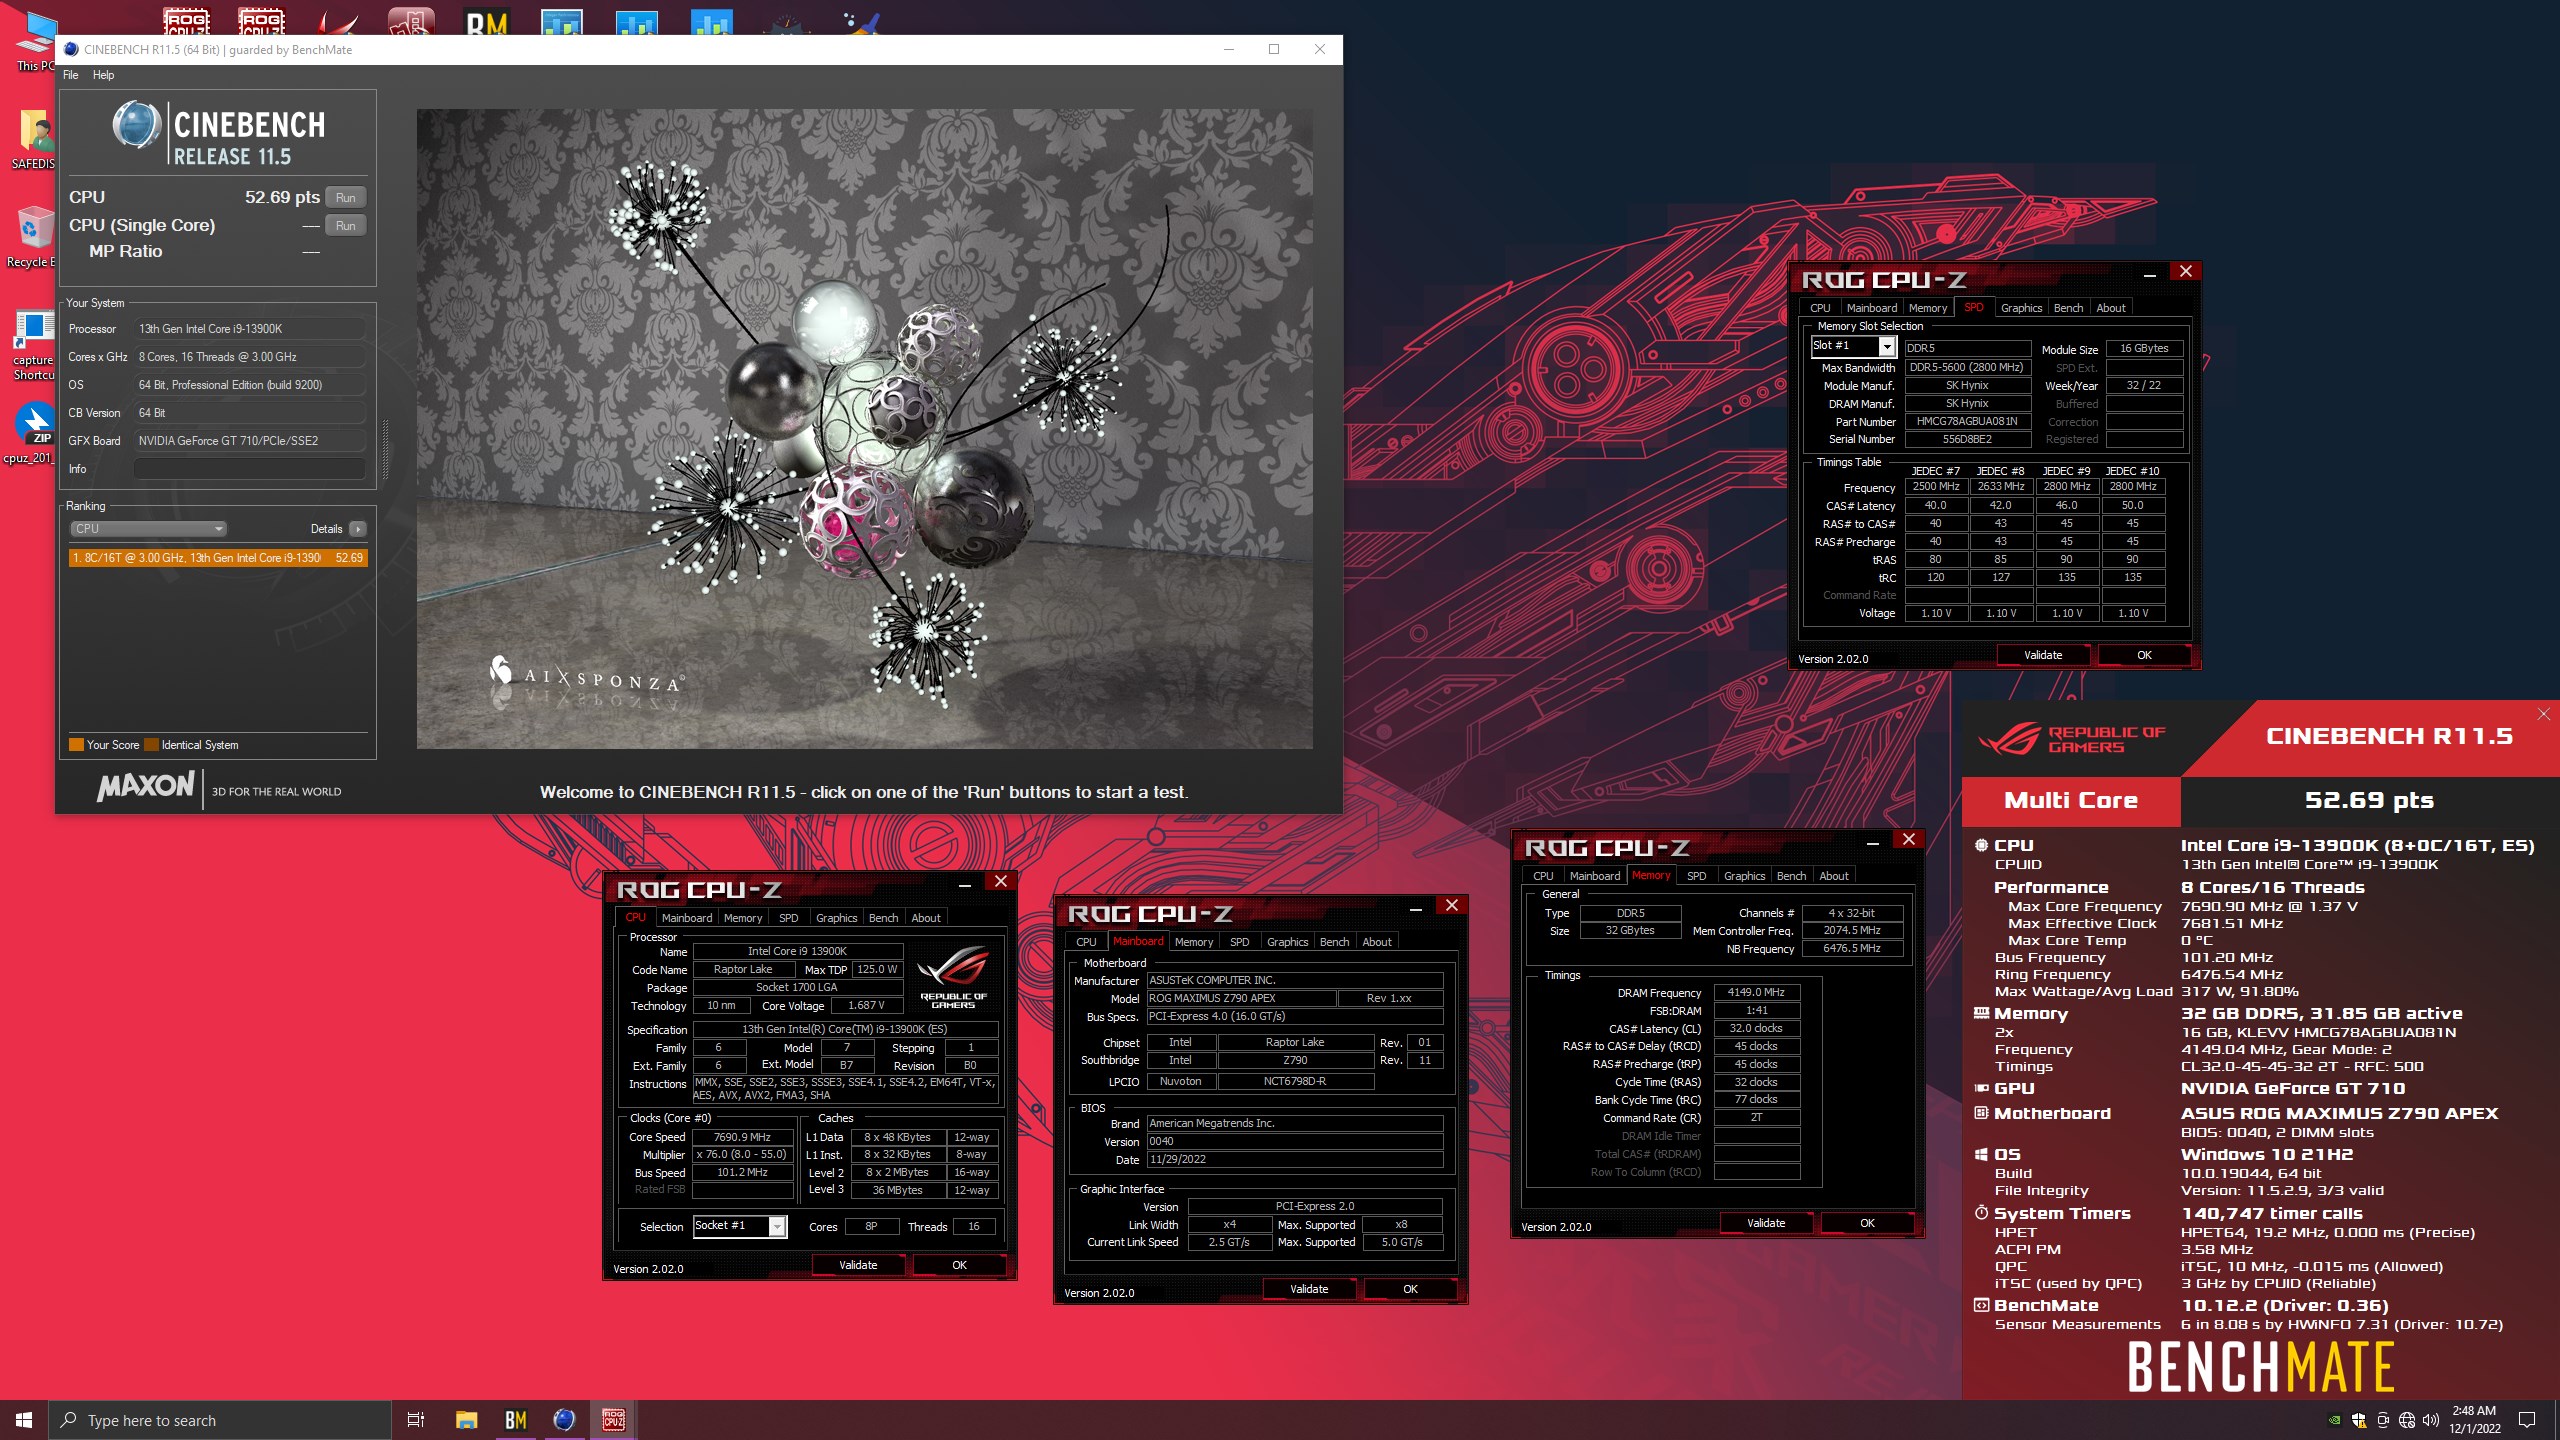The width and height of the screenshot is (2560, 1440).
Task: Run the CPU multi-core benchmark
Action: point(346,198)
